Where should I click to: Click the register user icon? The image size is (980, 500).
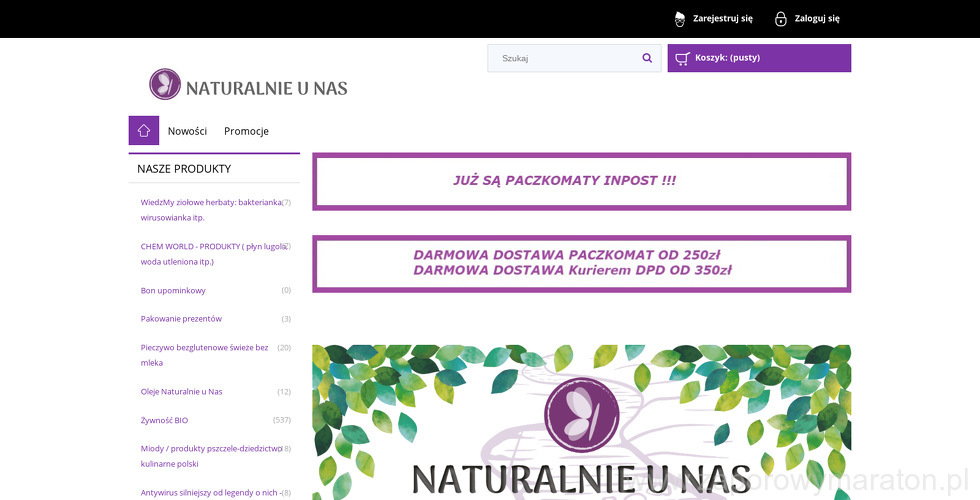tap(680, 19)
